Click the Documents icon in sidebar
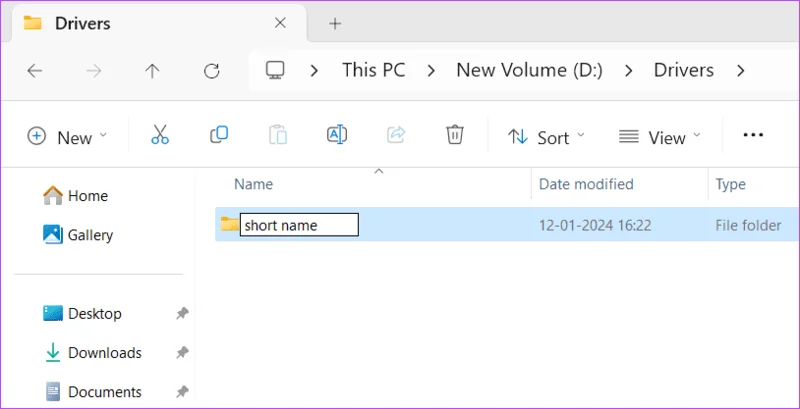The image size is (800, 409). click(53, 392)
